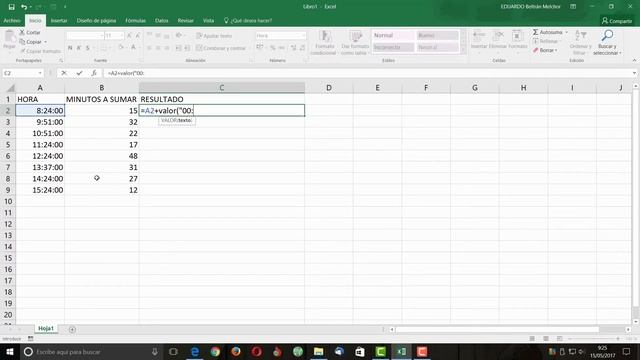Click the Autosuma sigma button
This screenshot has height=360, width=640.
coord(547,32)
